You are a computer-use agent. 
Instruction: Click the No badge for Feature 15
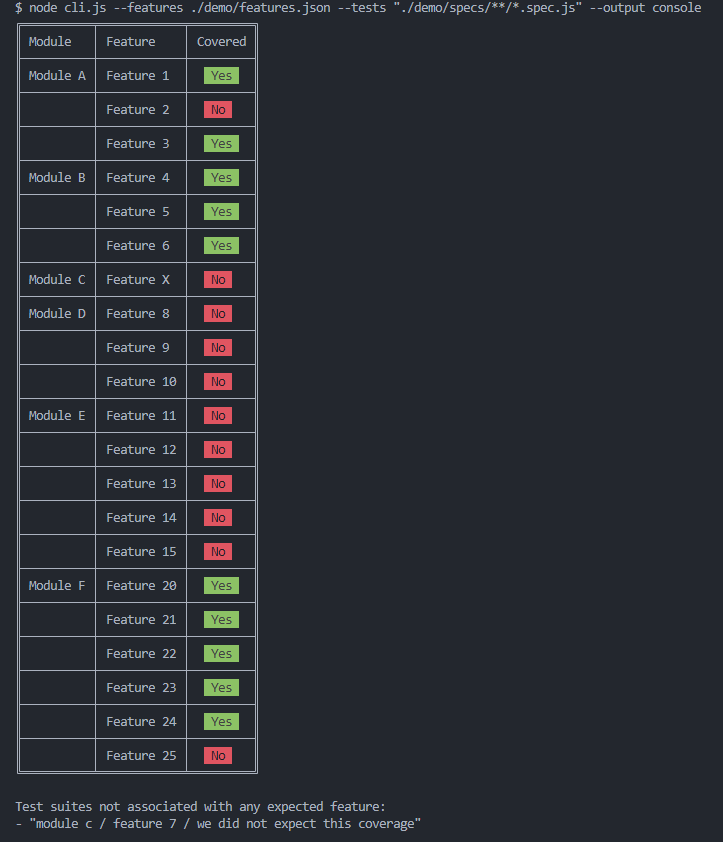click(x=218, y=551)
